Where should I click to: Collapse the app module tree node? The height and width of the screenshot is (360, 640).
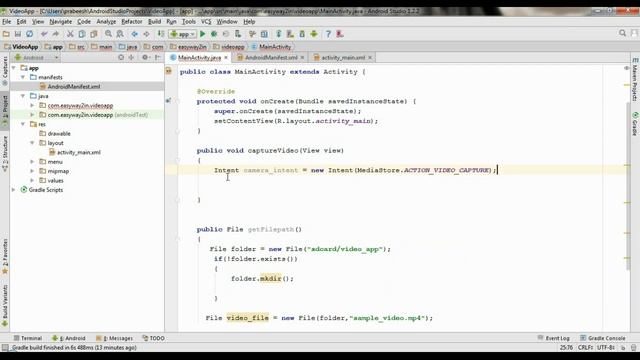click(x=14, y=68)
